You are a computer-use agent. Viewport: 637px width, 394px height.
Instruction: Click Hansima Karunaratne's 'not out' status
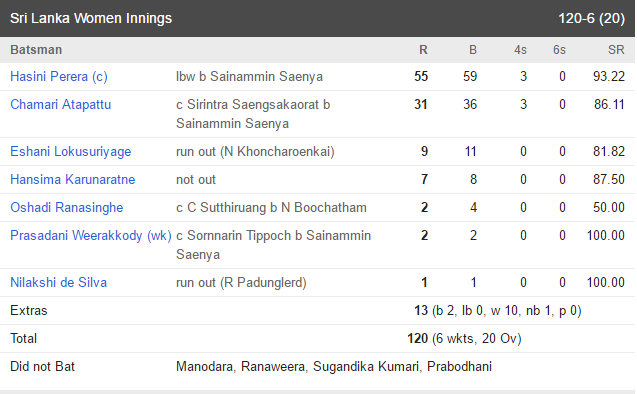click(196, 180)
